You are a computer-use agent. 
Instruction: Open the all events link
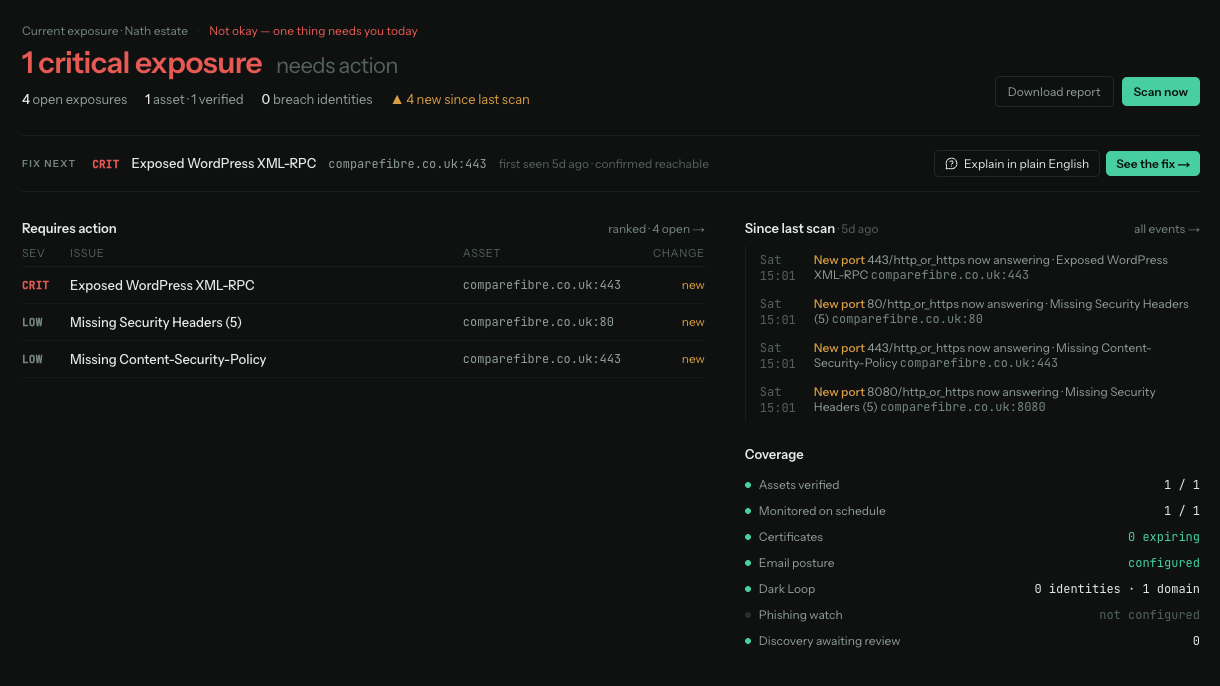click(x=1167, y=229)
